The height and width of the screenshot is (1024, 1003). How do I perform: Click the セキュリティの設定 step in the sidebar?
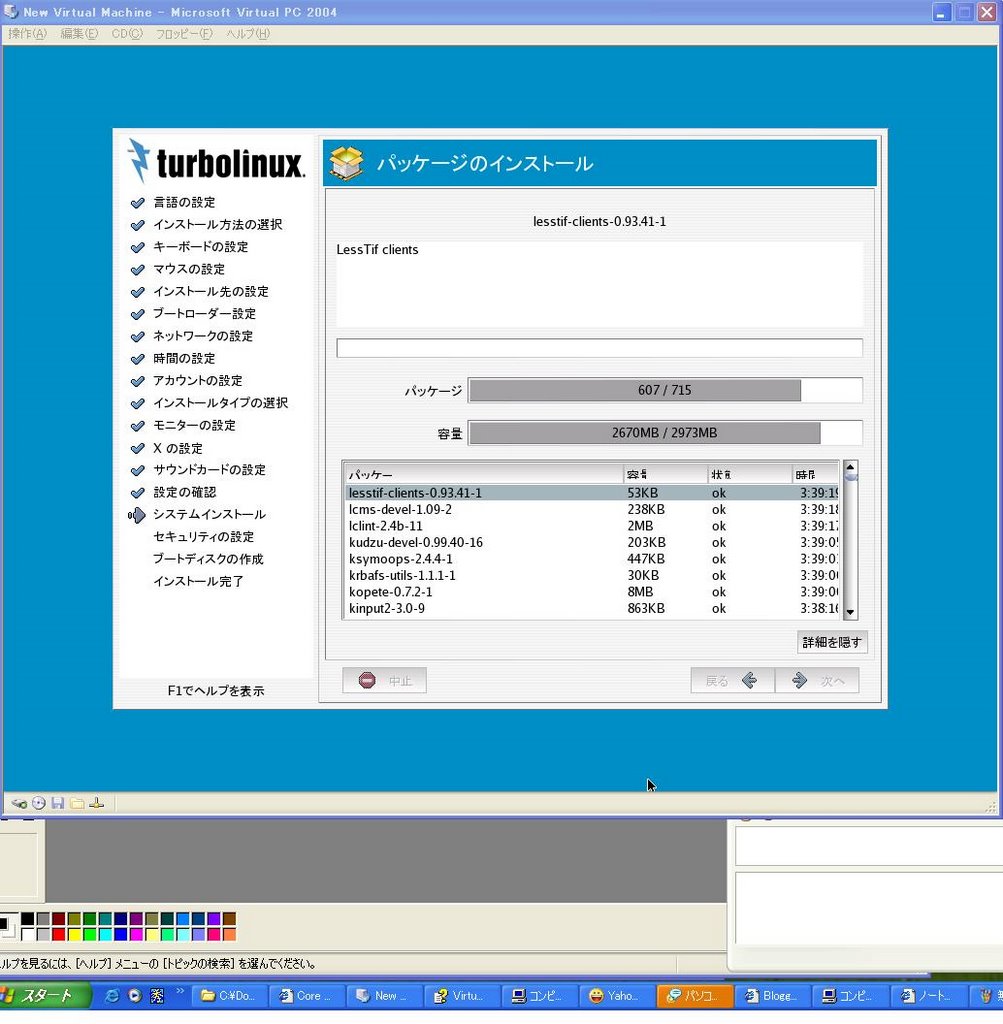click(x=203, y=537)
